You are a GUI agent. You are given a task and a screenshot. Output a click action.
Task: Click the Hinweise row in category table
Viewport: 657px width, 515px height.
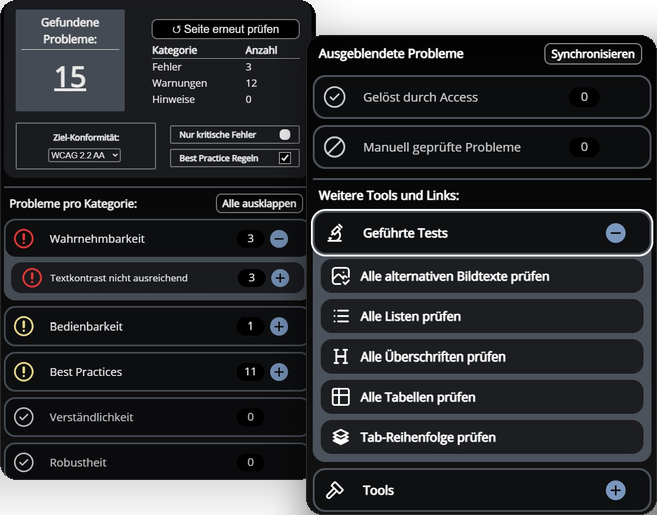pos(225,100)
